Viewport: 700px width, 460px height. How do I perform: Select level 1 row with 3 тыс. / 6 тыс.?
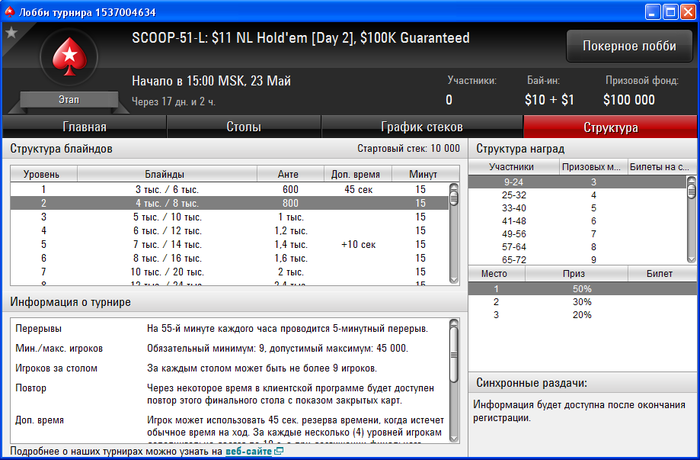coord(229,189)
